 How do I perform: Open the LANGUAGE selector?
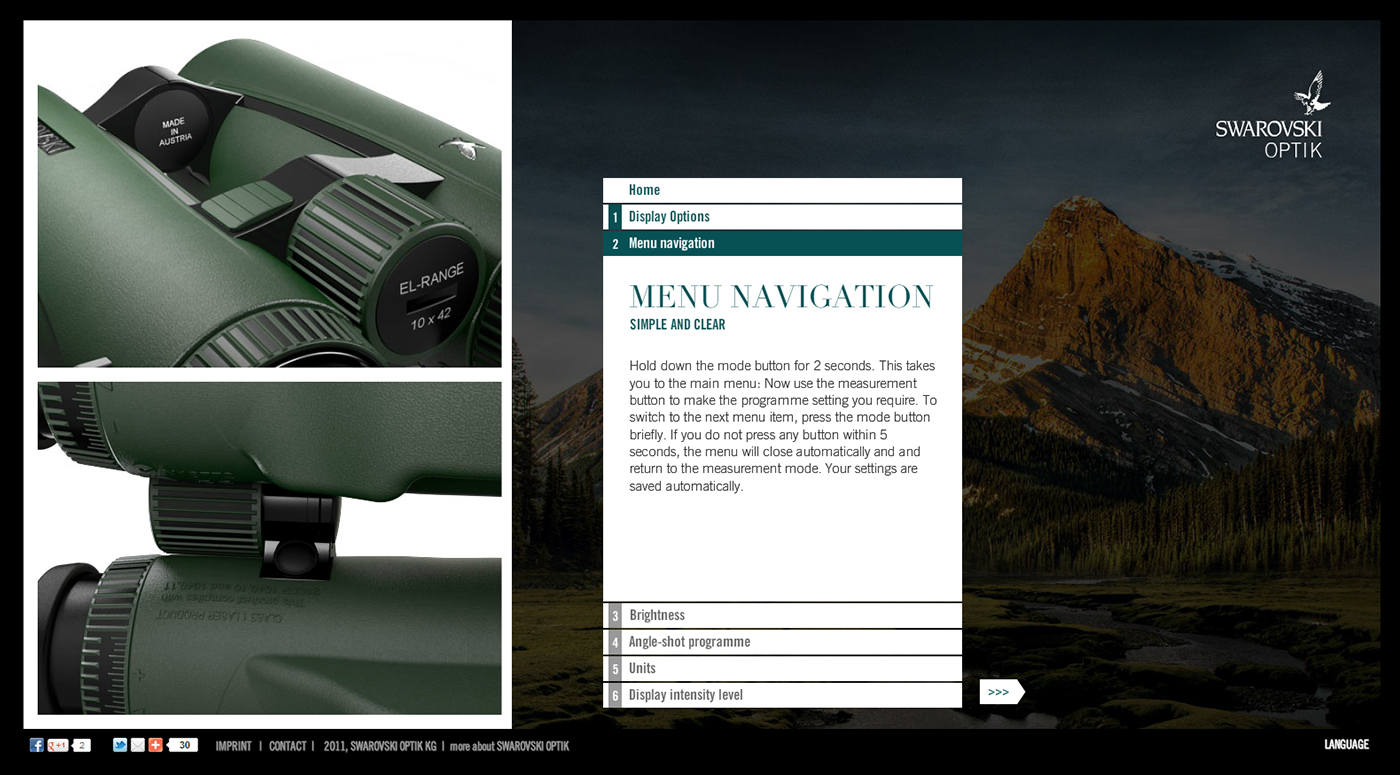pos(1347,744)
